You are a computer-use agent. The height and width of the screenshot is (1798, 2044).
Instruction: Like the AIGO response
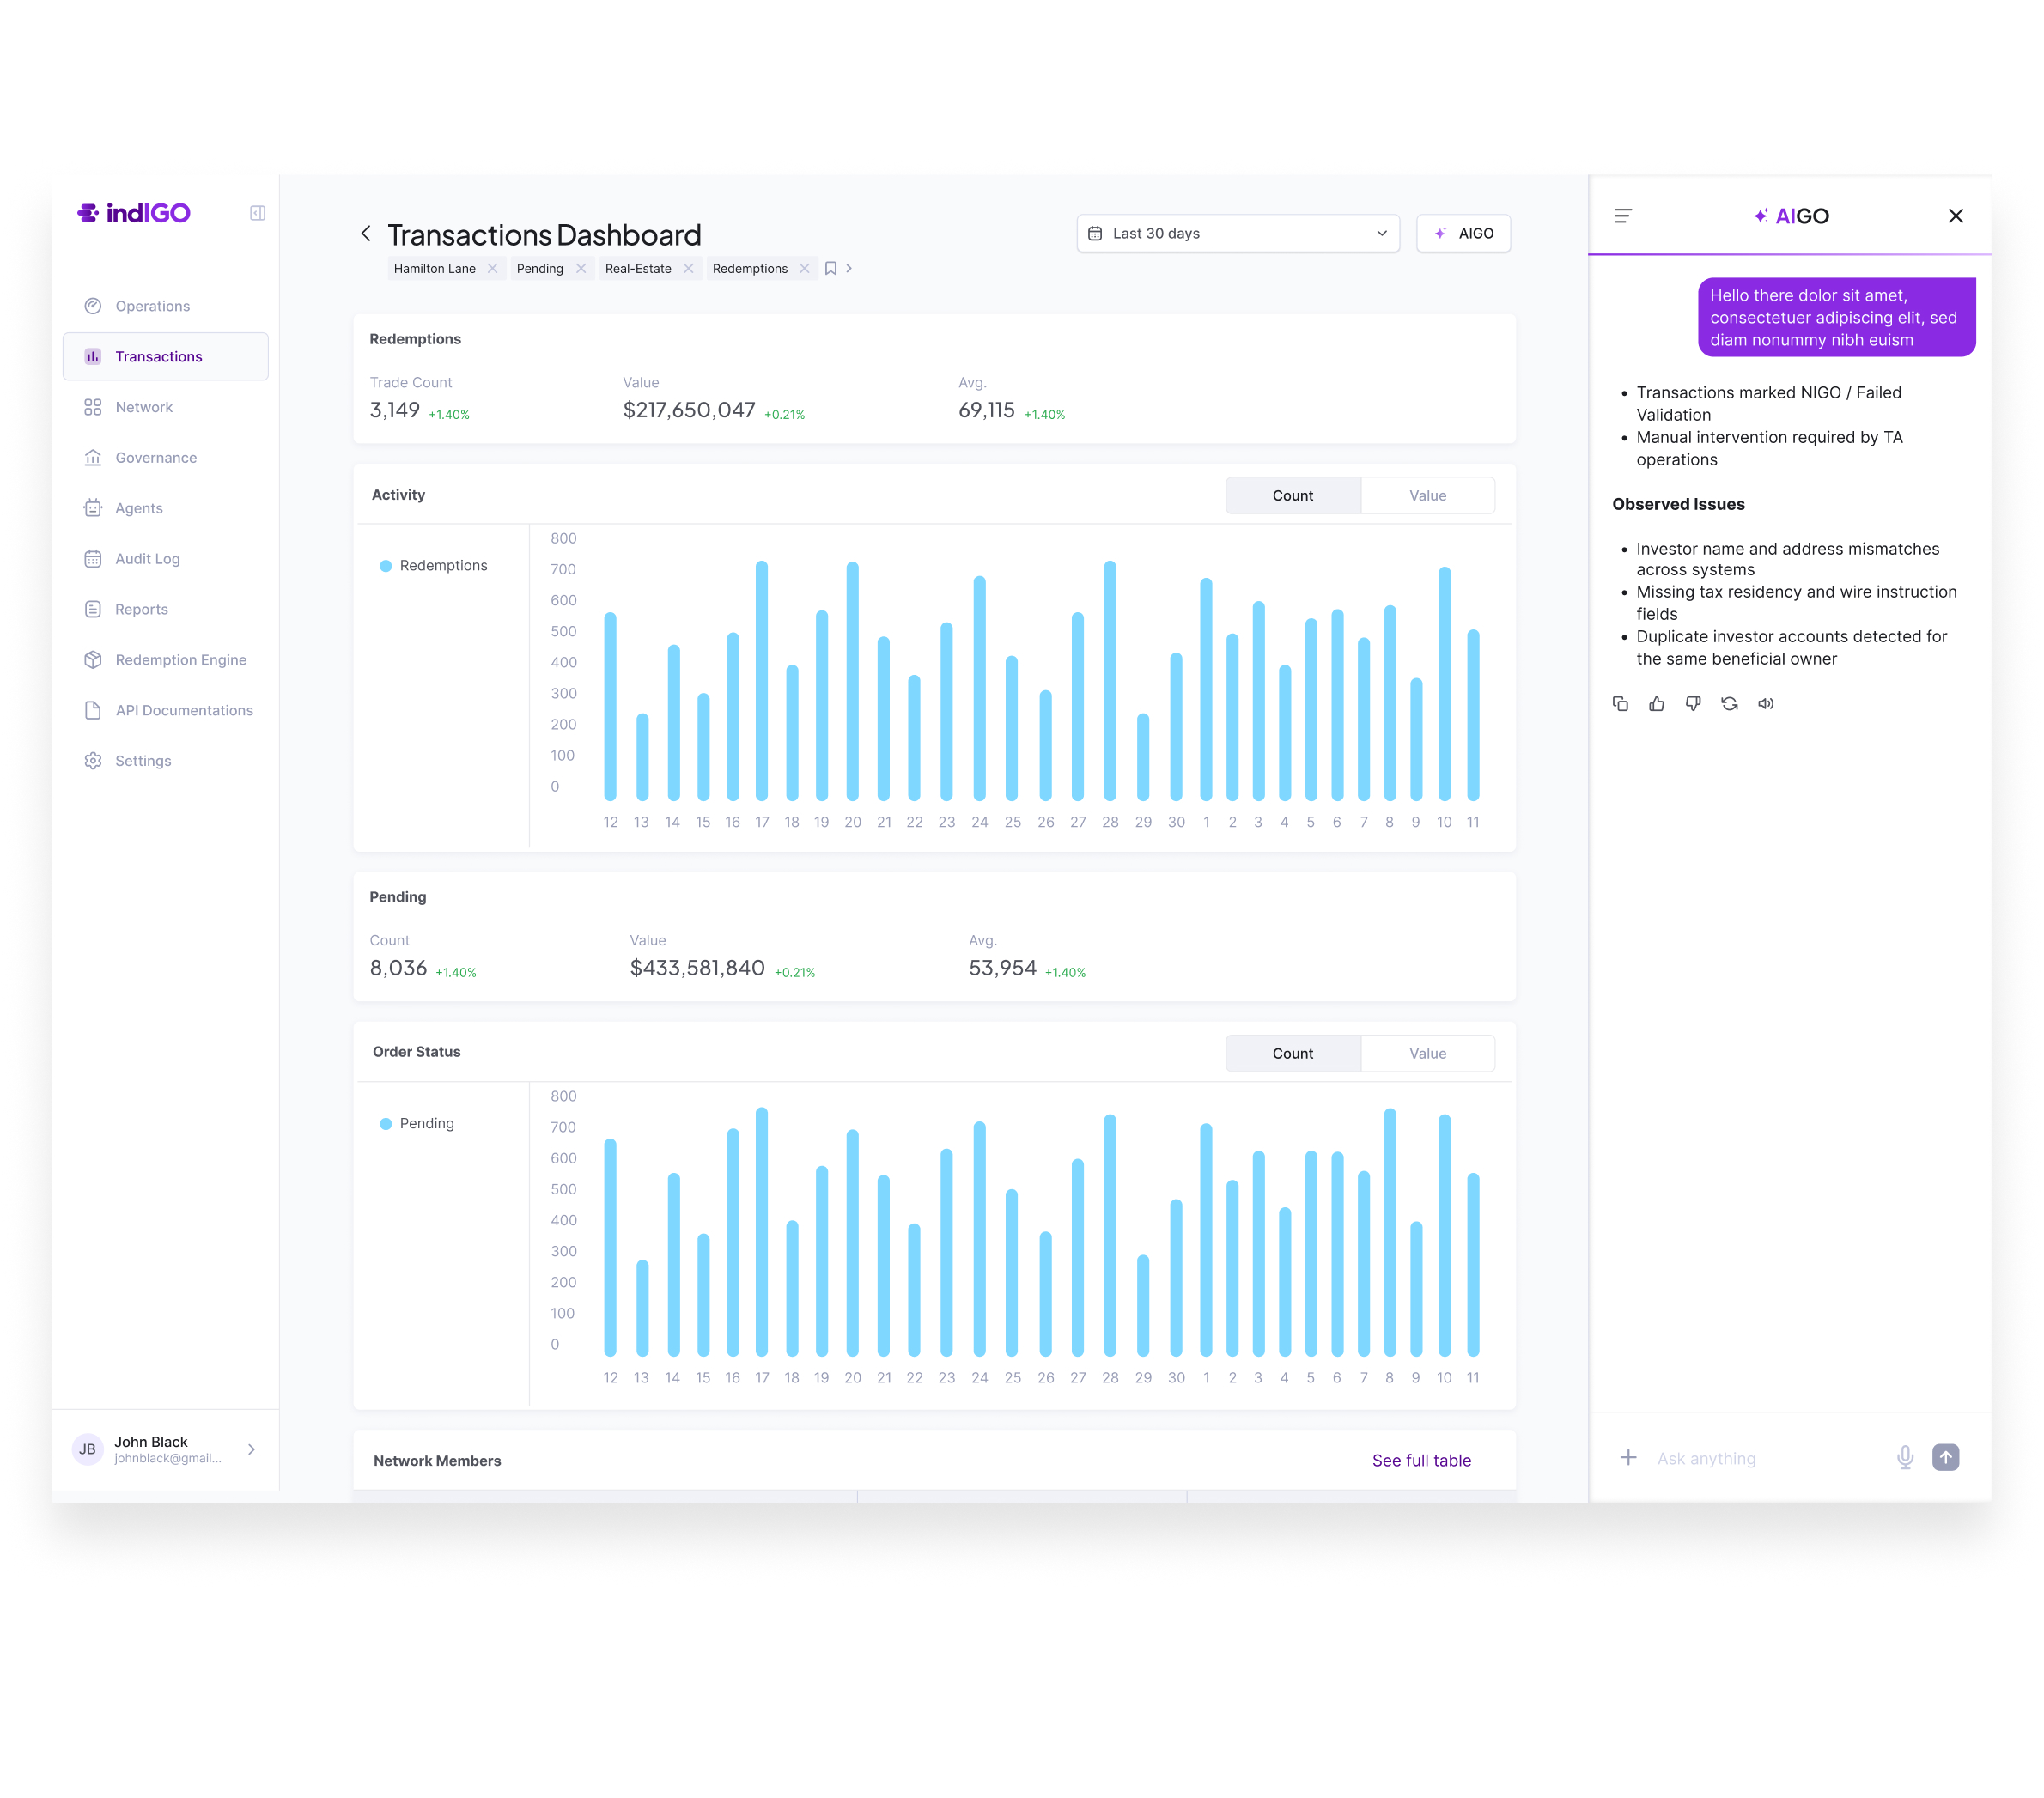click(1657, 704)
